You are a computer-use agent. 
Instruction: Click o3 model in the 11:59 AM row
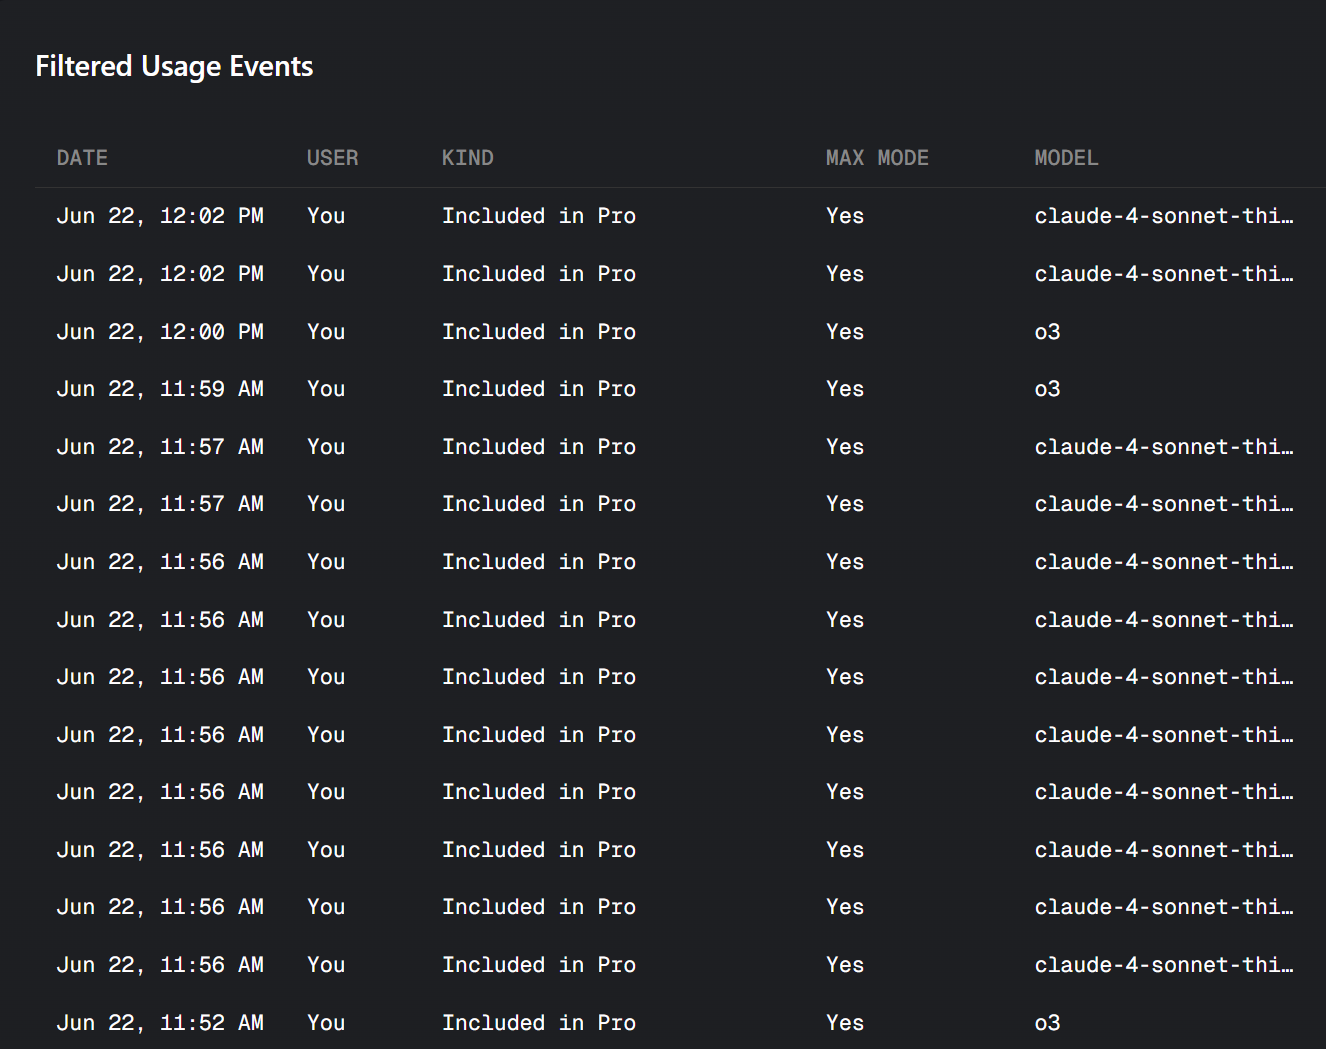pos(1047,389)
